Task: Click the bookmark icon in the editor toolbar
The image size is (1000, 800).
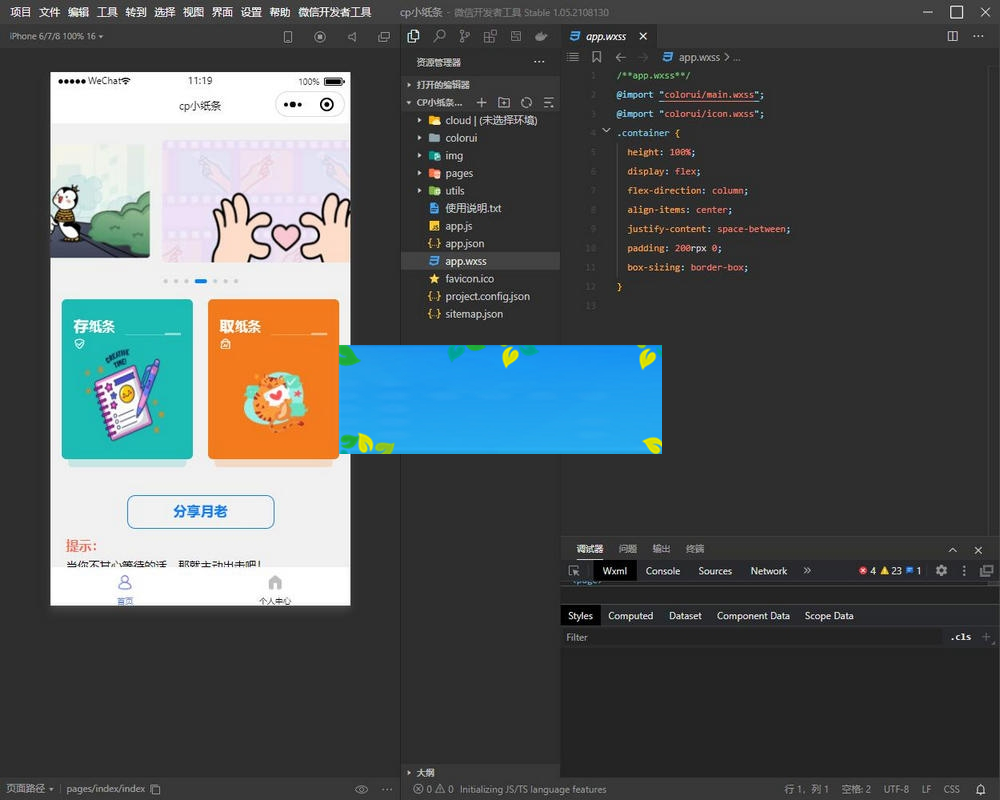Action: tap(597, 57)
